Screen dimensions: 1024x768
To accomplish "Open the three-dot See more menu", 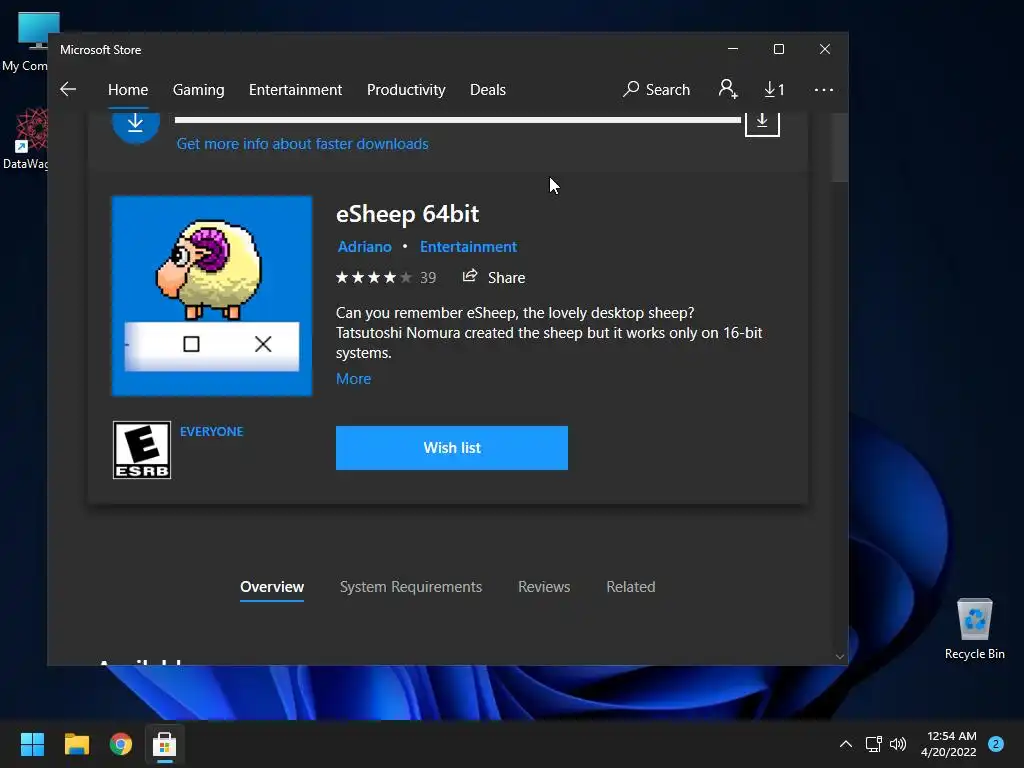I will click(x=824, y=89).
